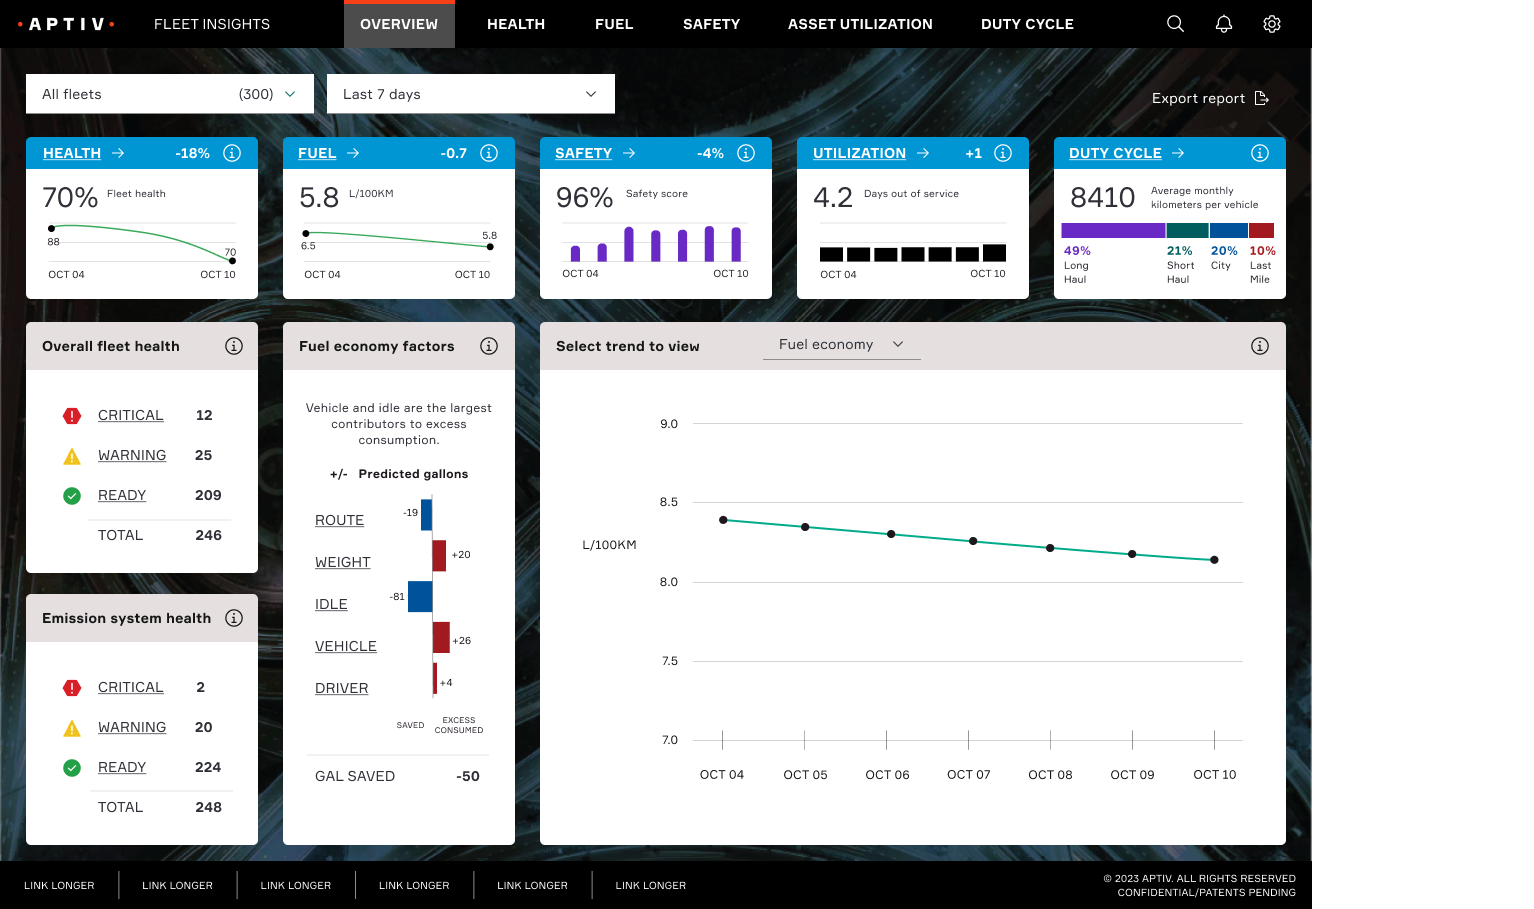
Task: Switch to the Safety tab
Action: (x=711, y=24)
